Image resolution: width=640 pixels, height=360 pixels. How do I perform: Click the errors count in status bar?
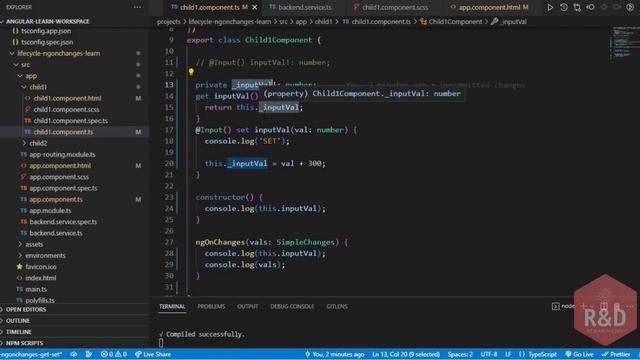tap(107, 354)
